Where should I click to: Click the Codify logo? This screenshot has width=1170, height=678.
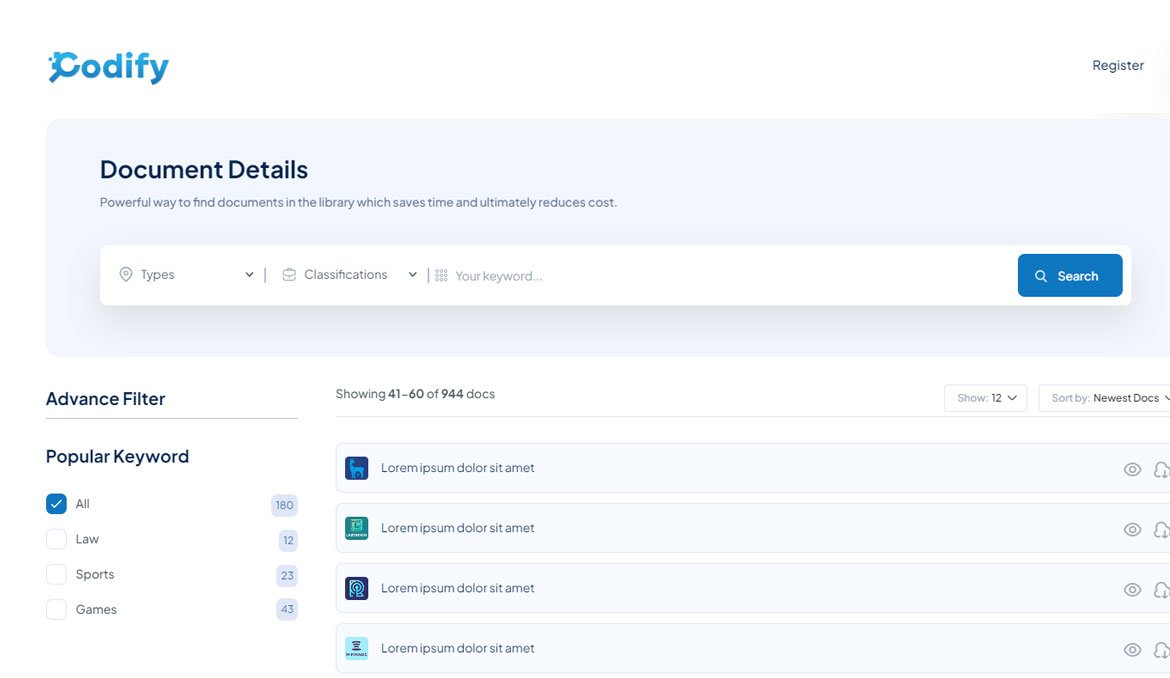109,67
